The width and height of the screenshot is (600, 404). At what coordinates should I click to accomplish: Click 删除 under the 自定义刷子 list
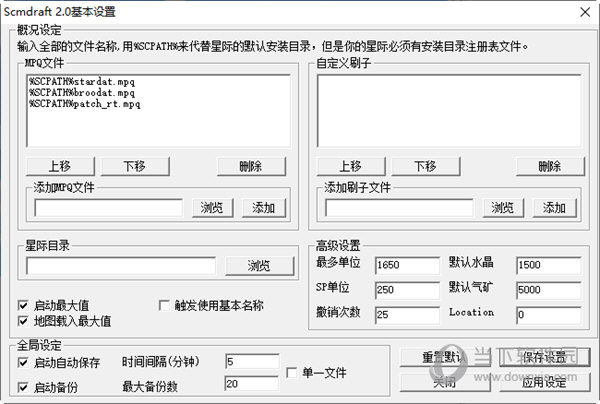click(550, 166)
